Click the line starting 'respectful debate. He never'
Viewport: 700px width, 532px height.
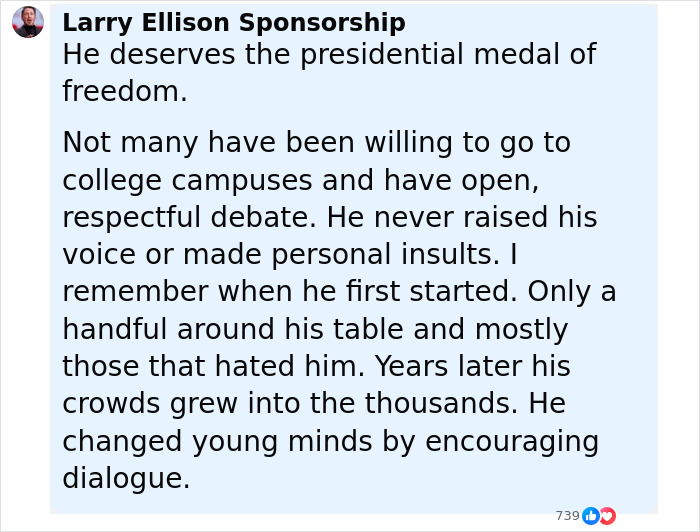click(329, 217)
